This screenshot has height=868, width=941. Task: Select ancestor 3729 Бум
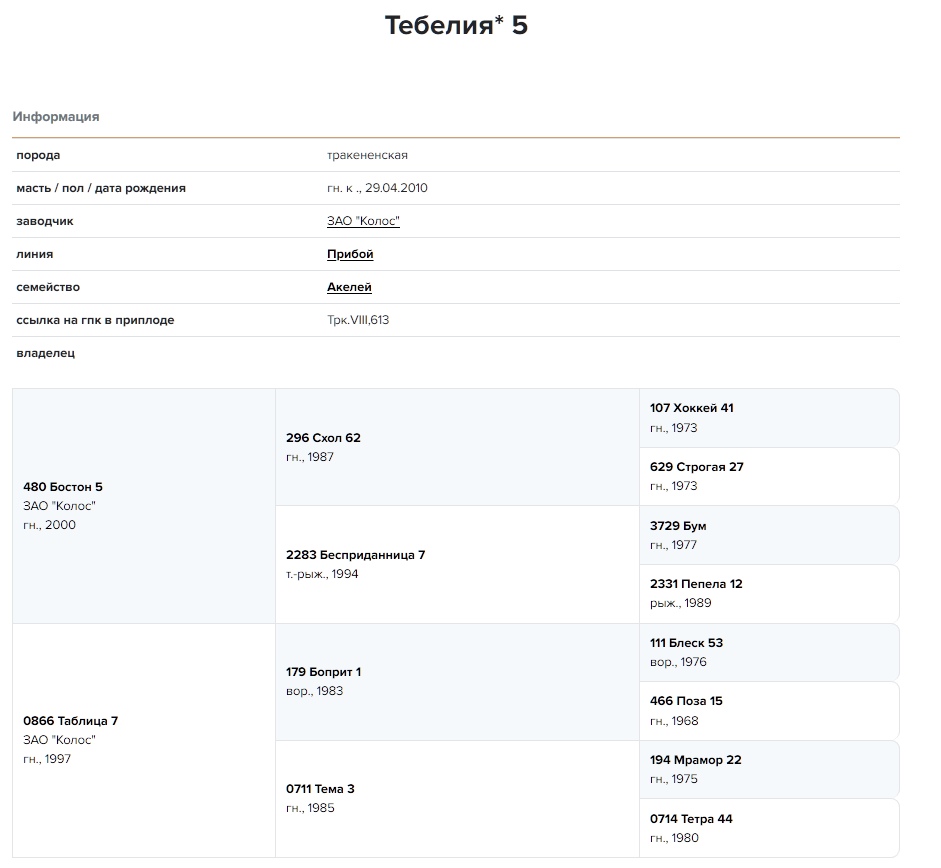(678, 526)
